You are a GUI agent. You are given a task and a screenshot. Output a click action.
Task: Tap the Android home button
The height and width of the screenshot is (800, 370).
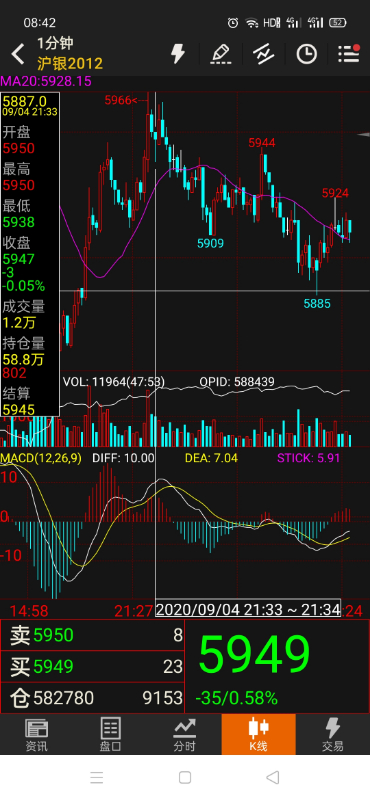tap(185, 778)
